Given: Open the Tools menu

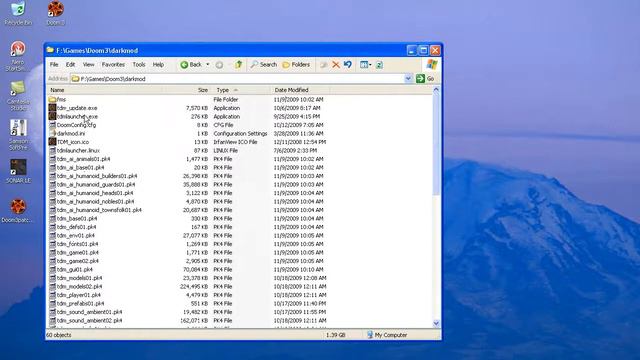Looking at the screenshot, I should [x=139, y=64].
